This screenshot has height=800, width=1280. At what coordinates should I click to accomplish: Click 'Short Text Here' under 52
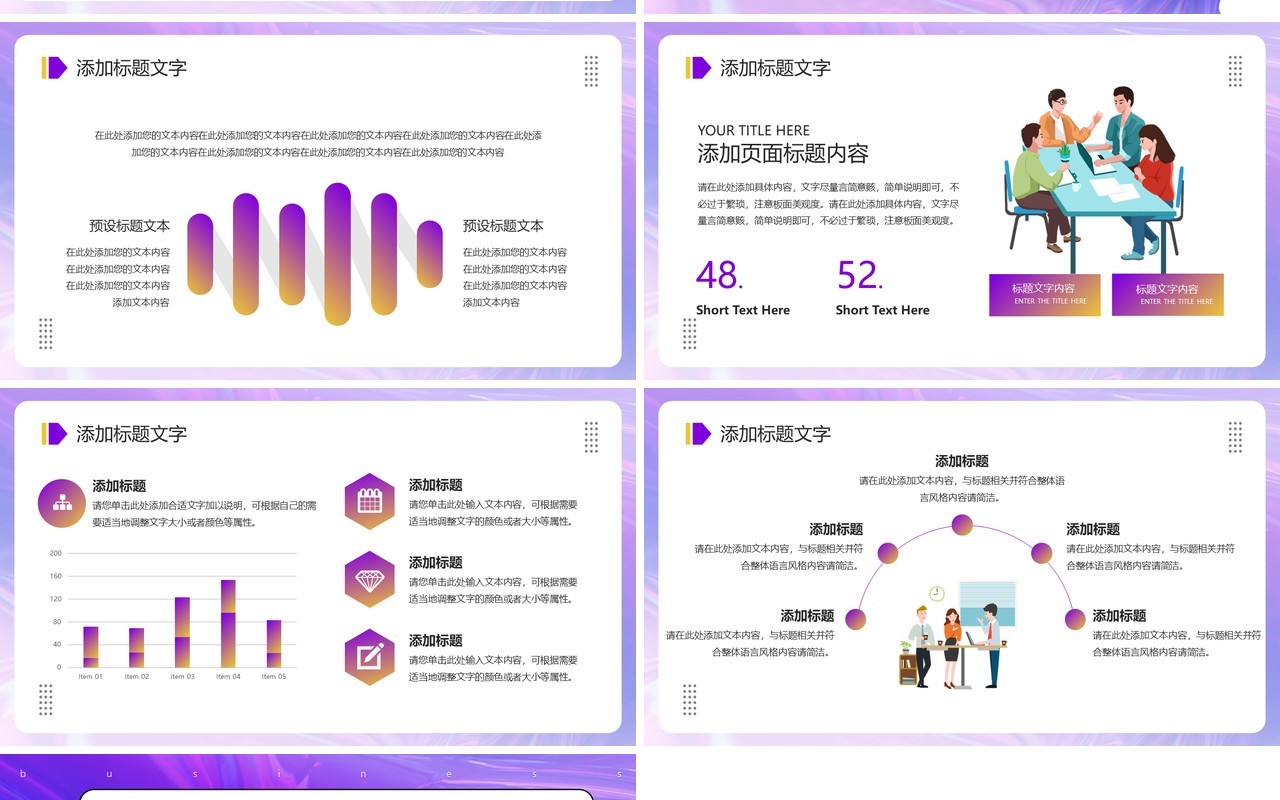coord(883,310)
